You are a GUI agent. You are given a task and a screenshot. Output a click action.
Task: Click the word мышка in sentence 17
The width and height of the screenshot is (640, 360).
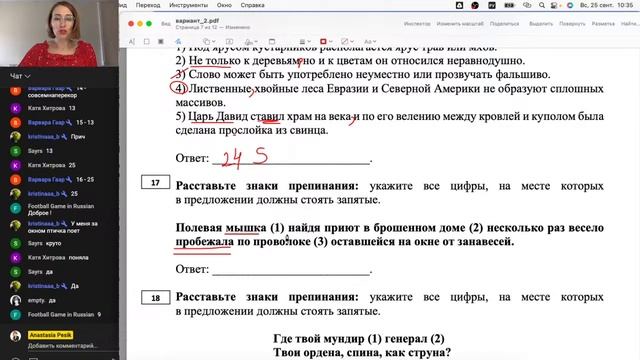click(x=246, y=228)
